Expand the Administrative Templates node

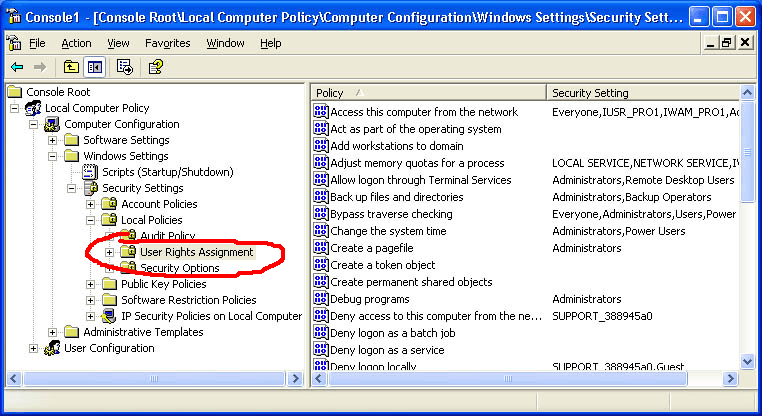[53, 332]
